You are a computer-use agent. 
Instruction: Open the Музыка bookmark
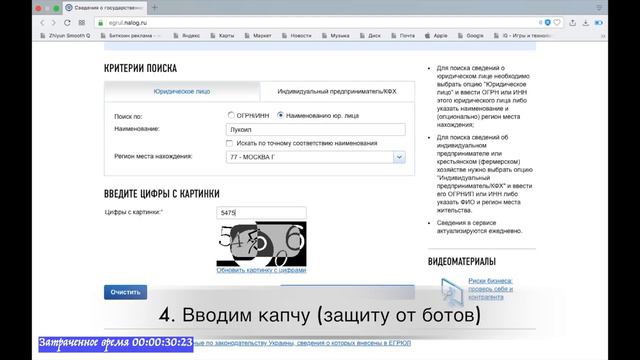[x=336, y=36]
